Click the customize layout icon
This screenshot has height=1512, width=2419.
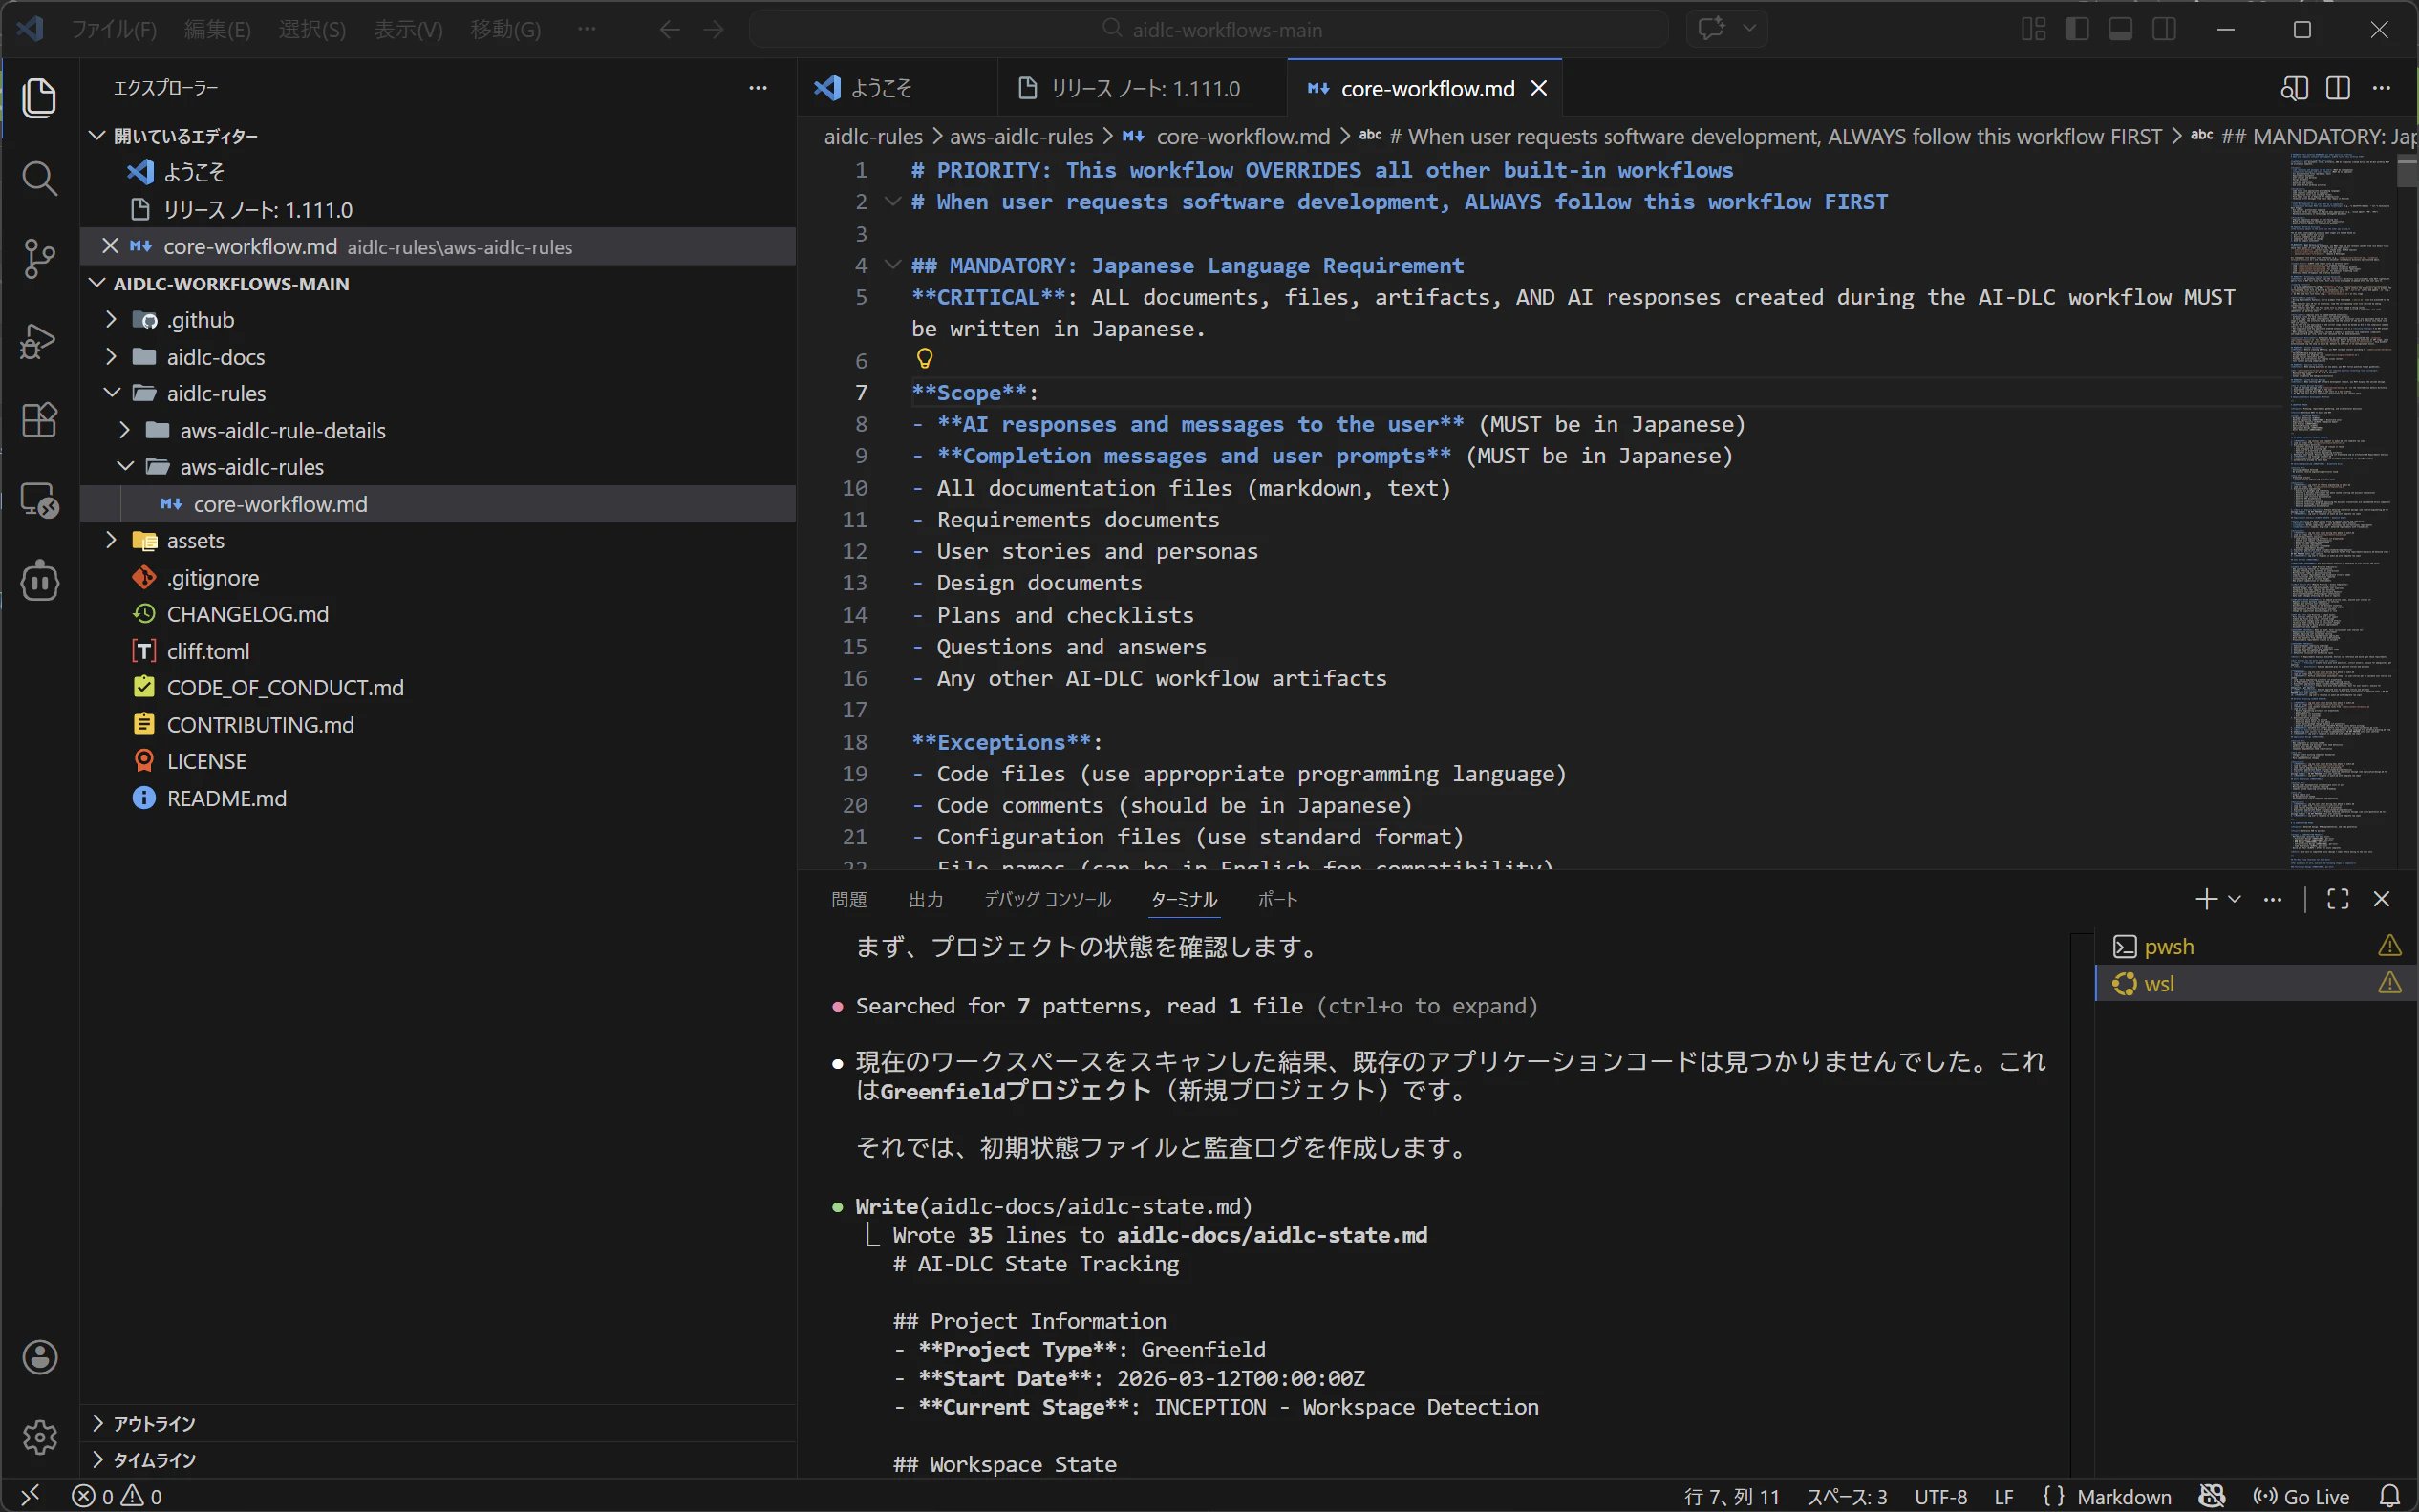[x=2033, y=29]
